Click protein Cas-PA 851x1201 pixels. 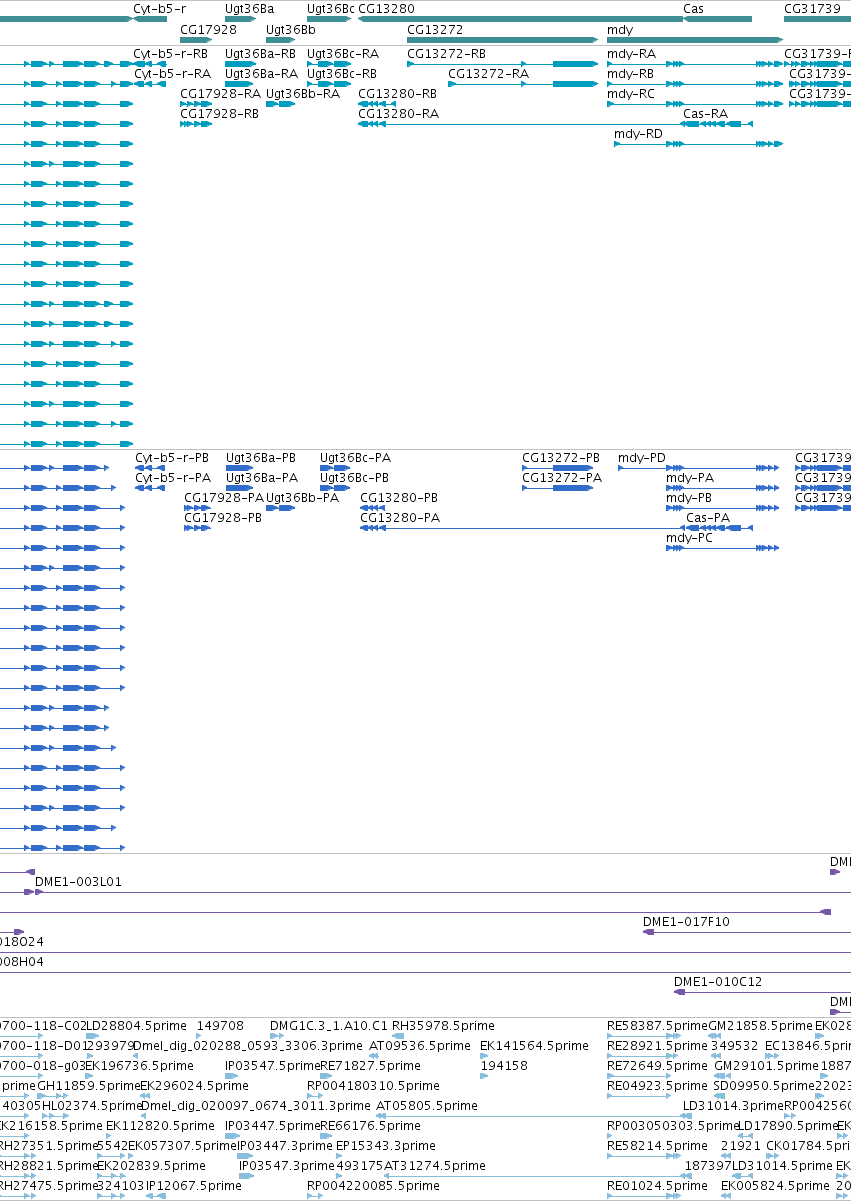[708, 518]
